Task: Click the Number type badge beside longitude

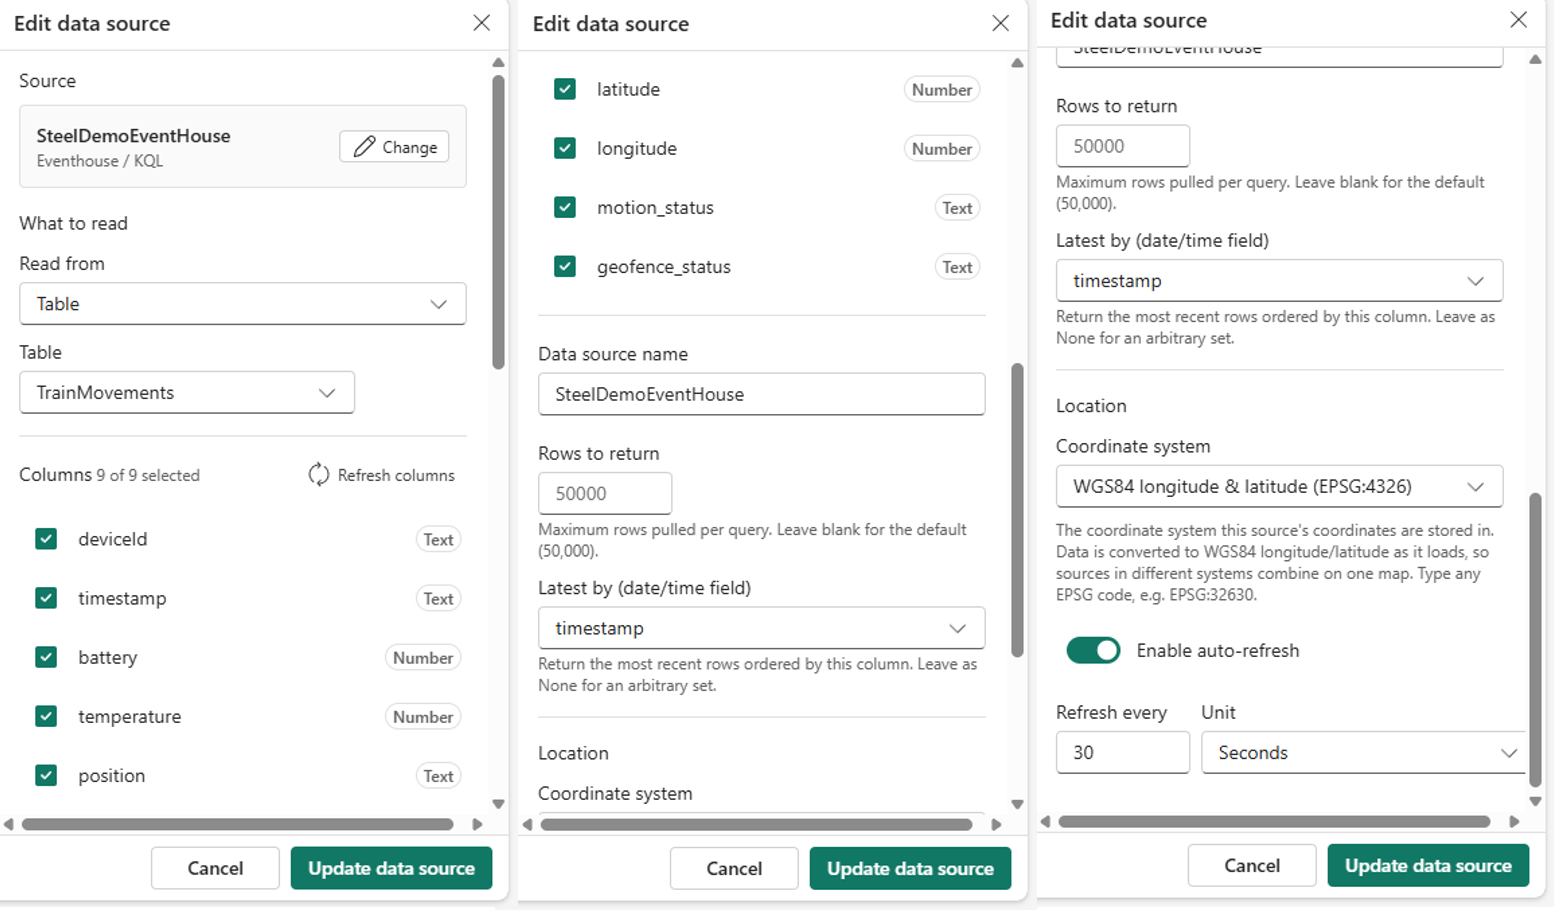Action: tap(942, 148)
